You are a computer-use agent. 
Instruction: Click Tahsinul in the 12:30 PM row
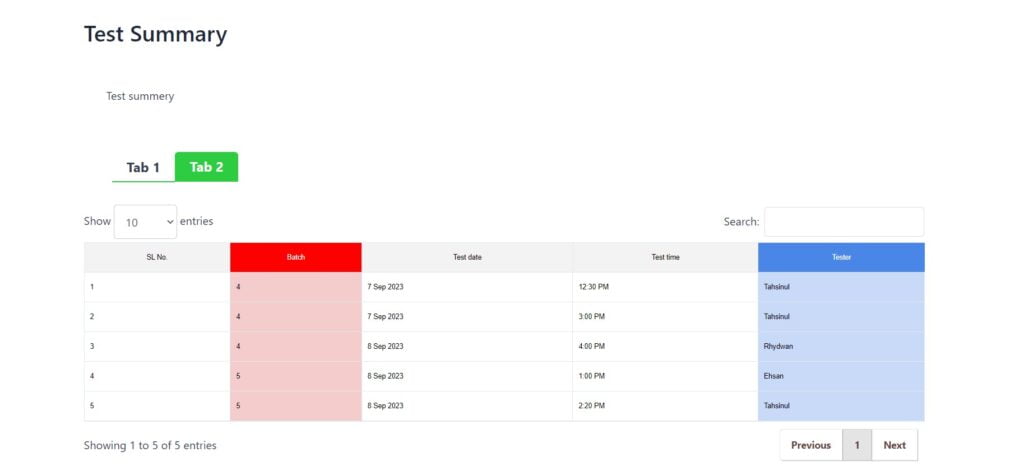(841, 287)
